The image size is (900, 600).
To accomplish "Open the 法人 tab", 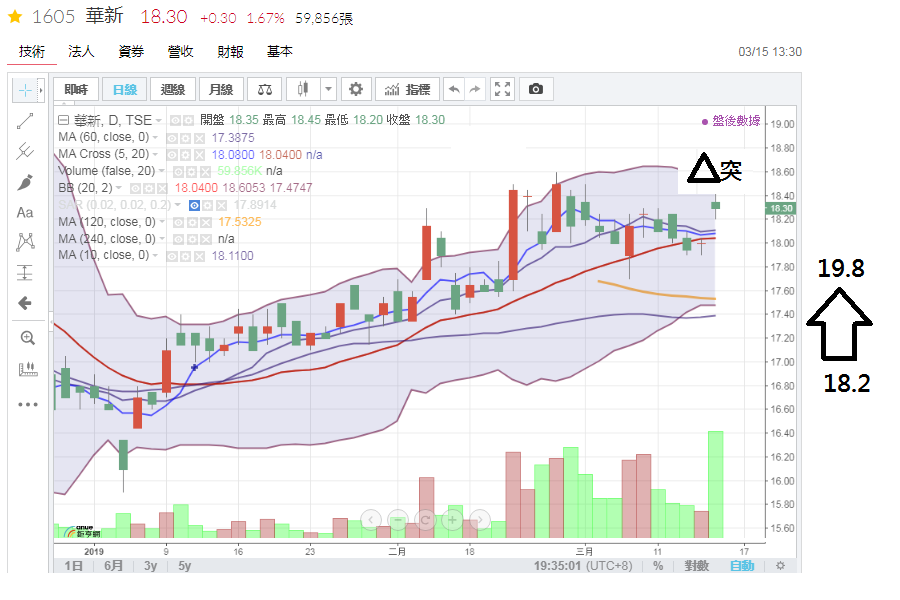I will point(81,52).
